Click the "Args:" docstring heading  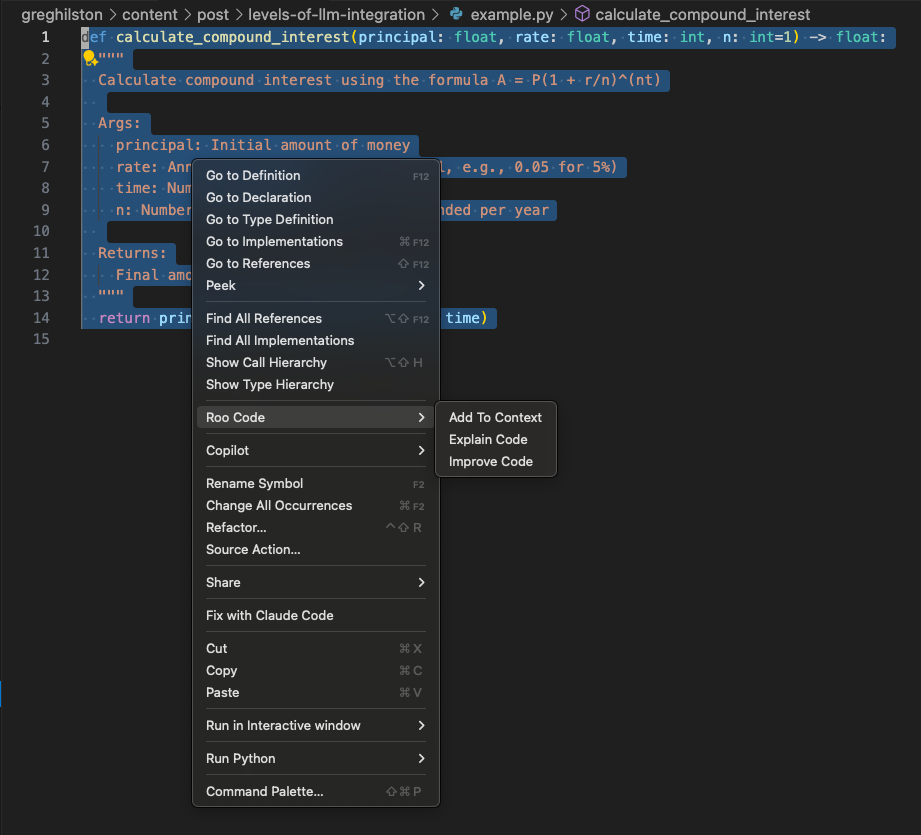(119, 123)
